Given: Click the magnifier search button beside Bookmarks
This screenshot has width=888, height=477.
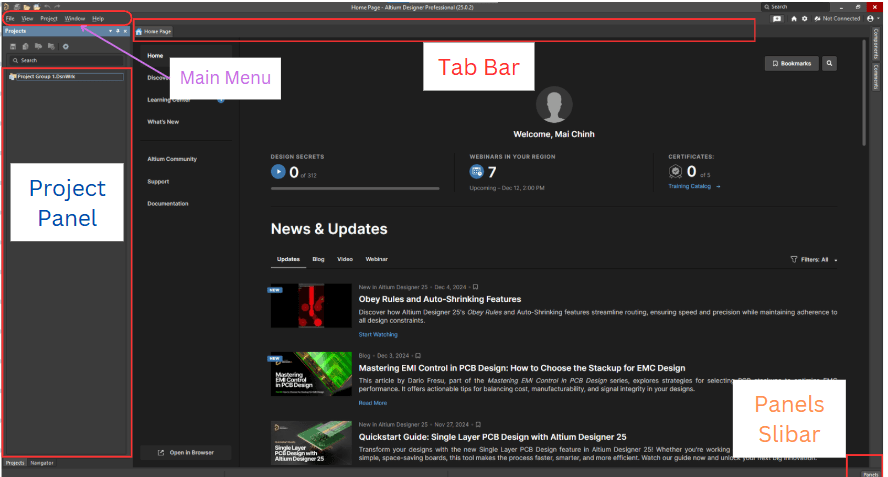Looking at the screenshot, I should coord(829,63).
